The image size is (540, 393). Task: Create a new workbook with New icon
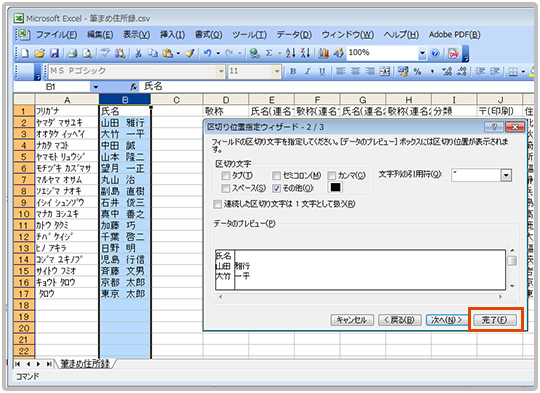25,53
